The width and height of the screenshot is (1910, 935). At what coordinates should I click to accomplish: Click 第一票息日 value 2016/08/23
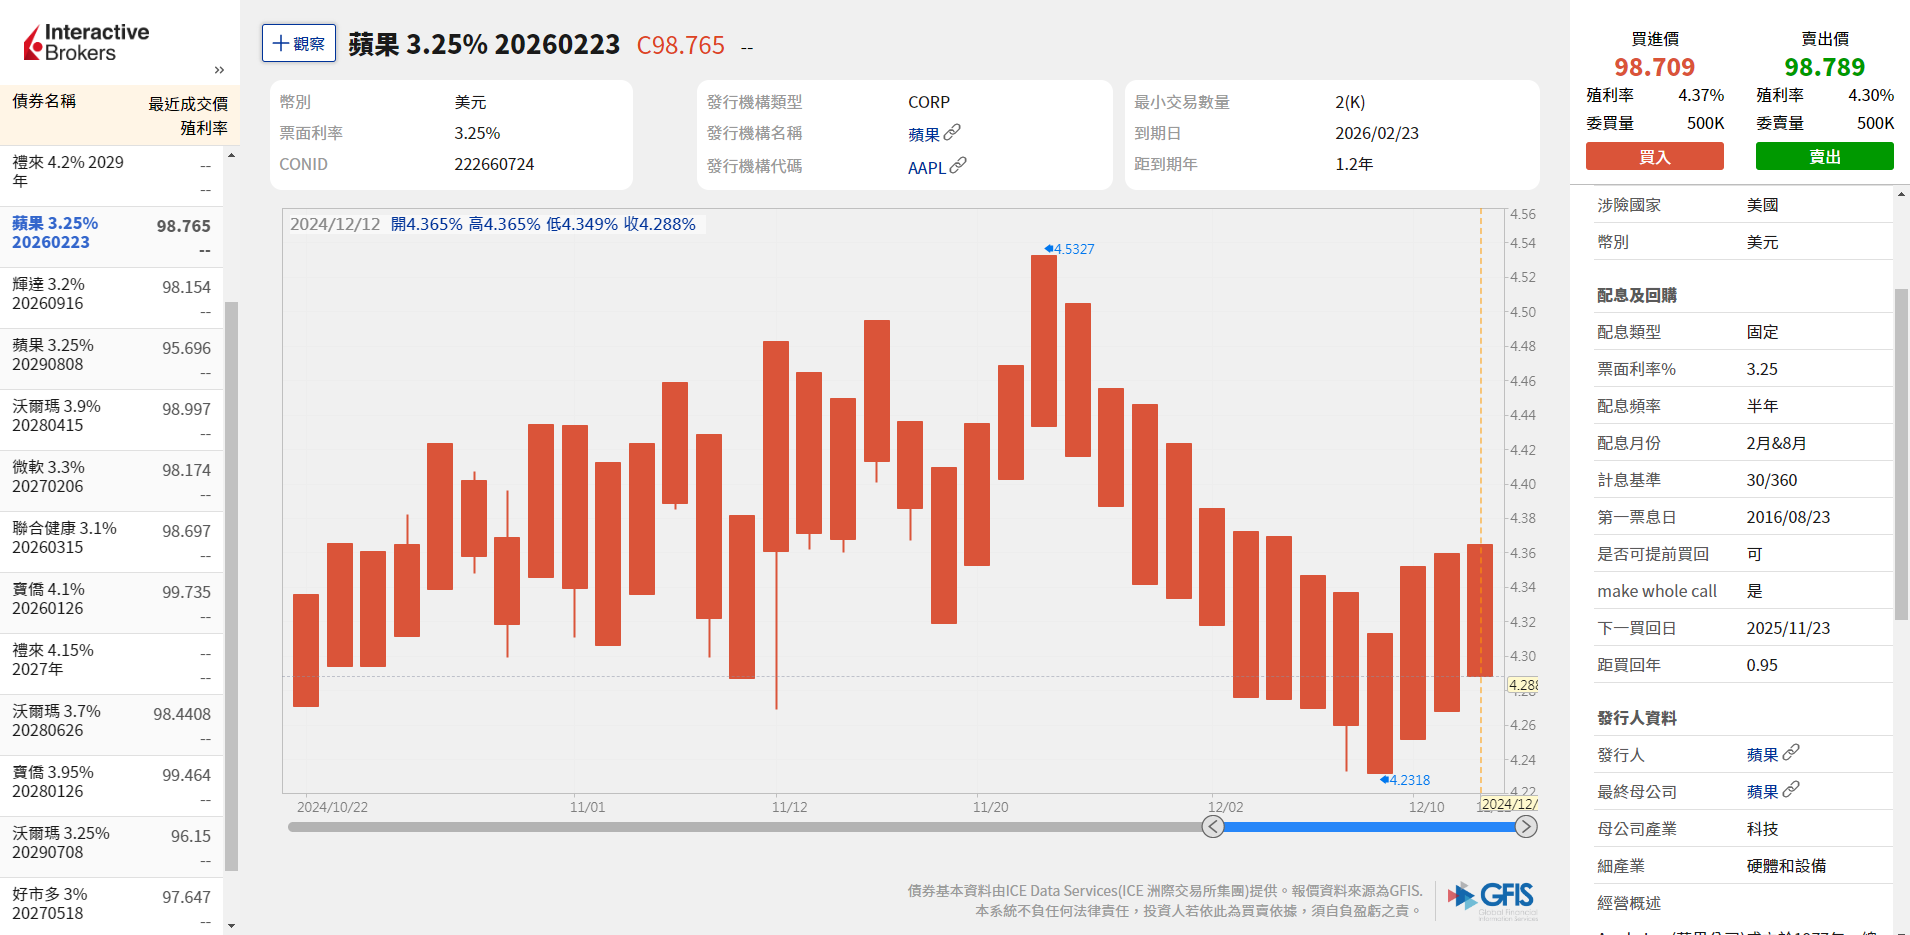coord(1788,517)
